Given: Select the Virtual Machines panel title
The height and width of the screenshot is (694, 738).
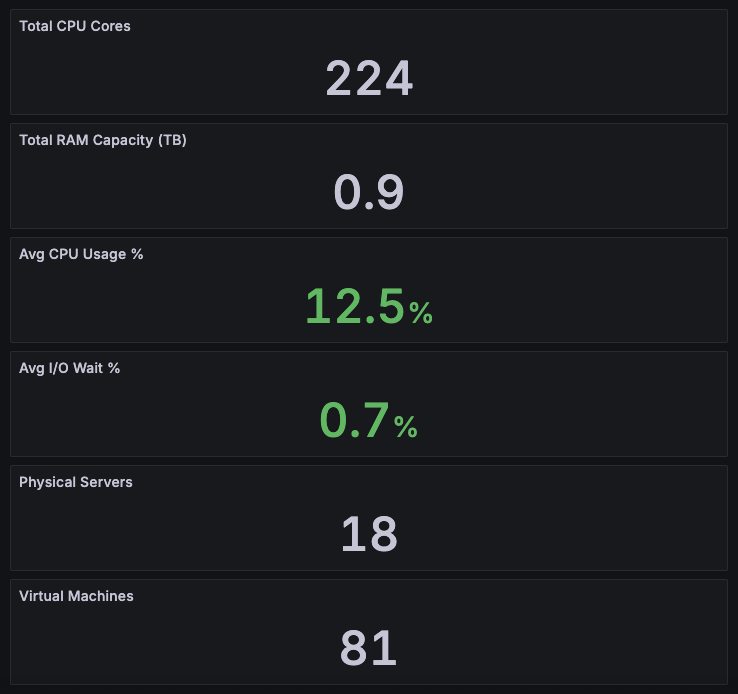Looking at the screenshot, I should (76, 596).
